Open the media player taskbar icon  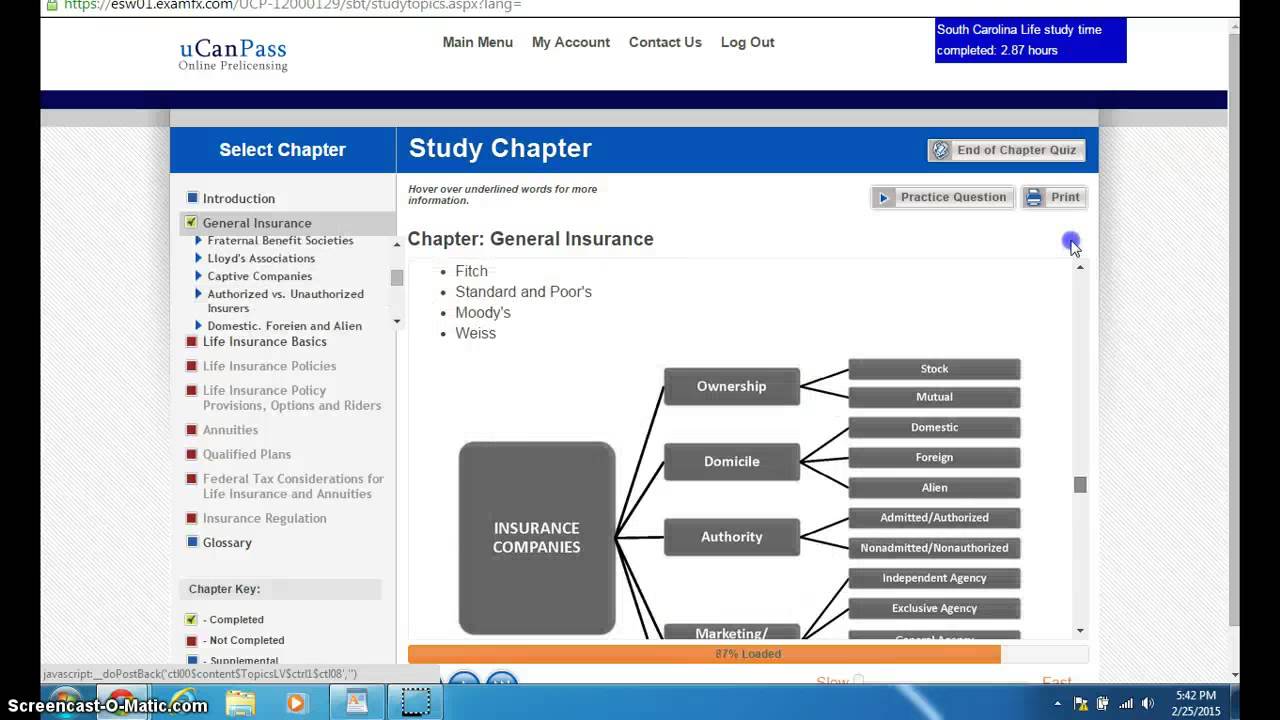tap(296, 703)
